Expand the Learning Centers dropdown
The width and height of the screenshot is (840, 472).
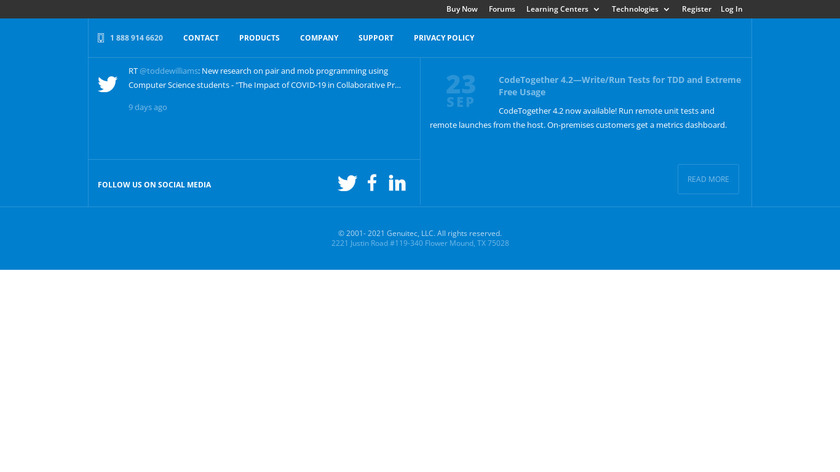(x=562, y=9)
